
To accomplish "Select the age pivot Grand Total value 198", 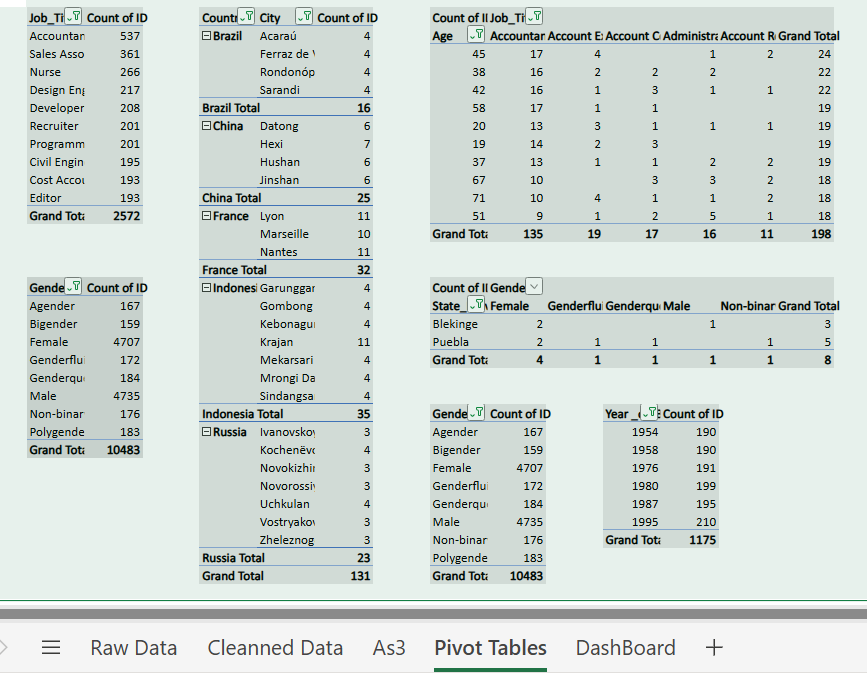I will pos(805,234).
